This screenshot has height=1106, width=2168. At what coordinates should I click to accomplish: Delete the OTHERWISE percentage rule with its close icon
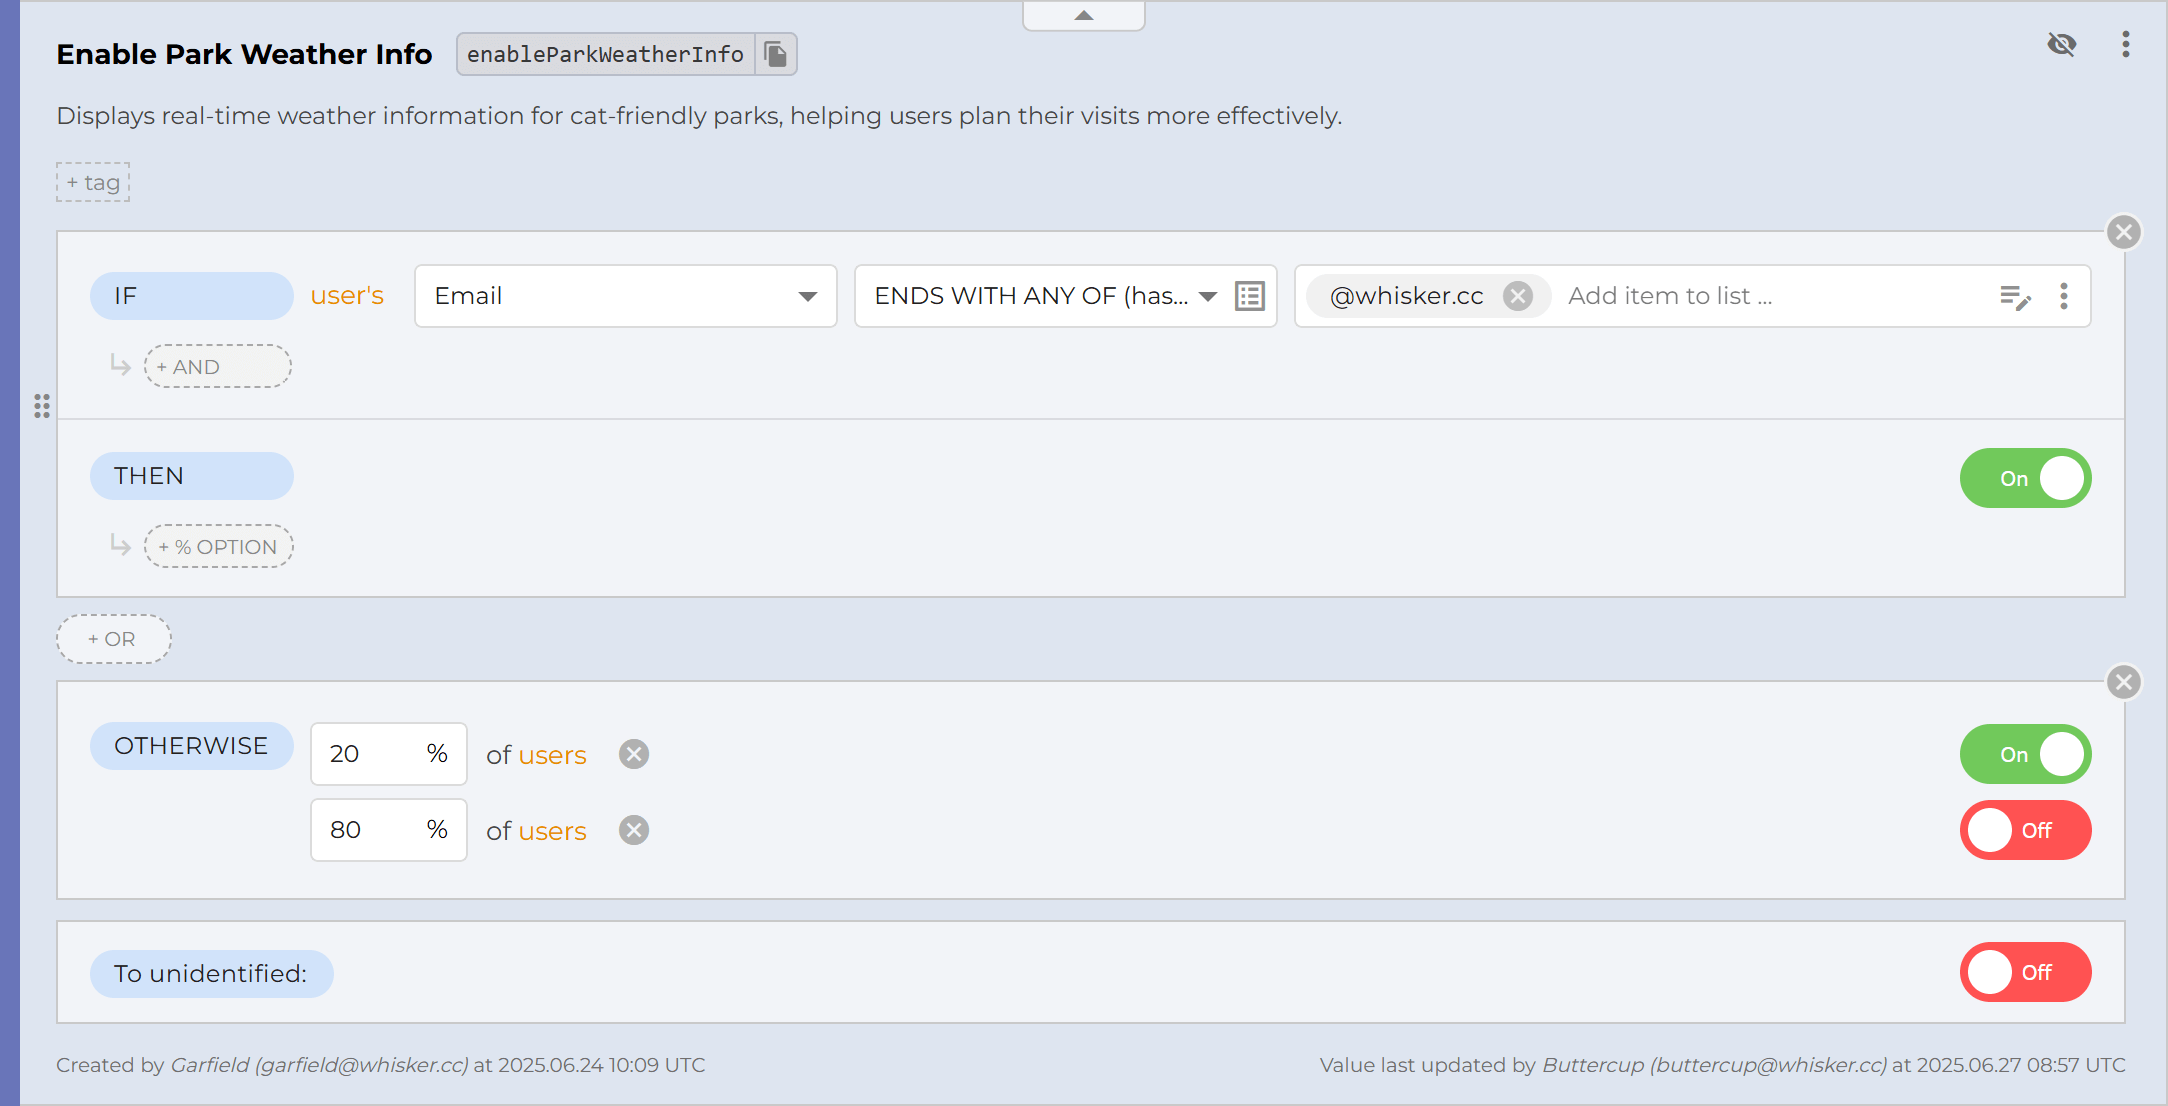coord(2124,683)
